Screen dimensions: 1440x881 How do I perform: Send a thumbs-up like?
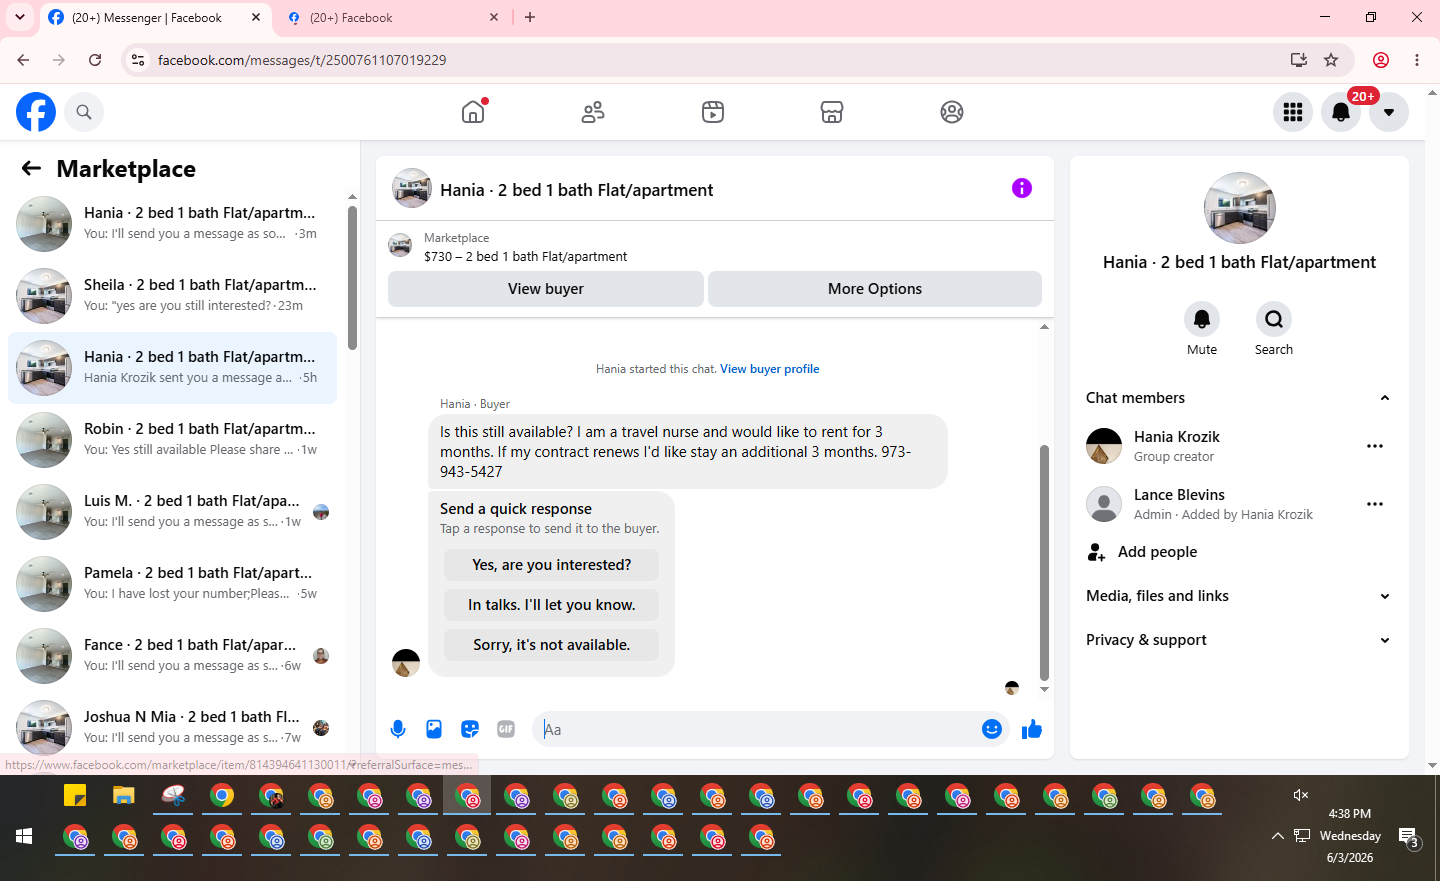pos(1032,729)
